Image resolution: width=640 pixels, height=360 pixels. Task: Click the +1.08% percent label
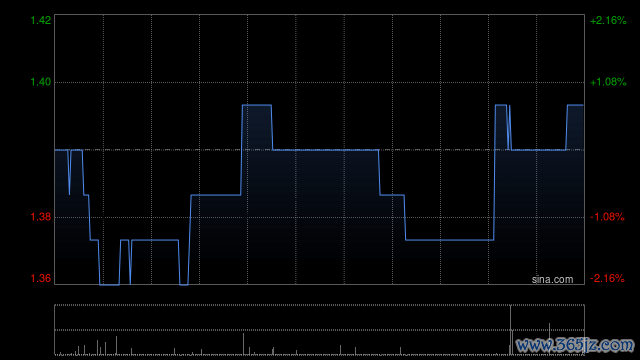pos(608,82)
